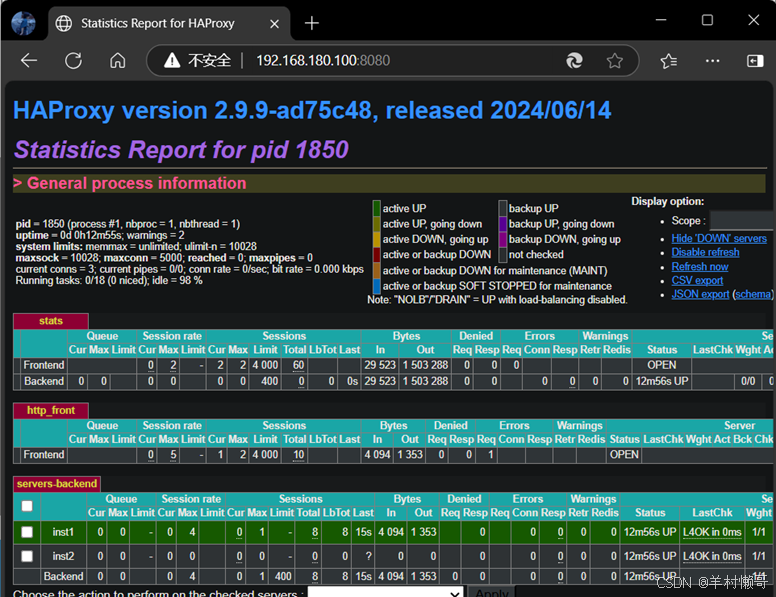
Task: Click Statistics Report for pid 1850 heading
Action: pyautogui.click(x=181, y=149)
